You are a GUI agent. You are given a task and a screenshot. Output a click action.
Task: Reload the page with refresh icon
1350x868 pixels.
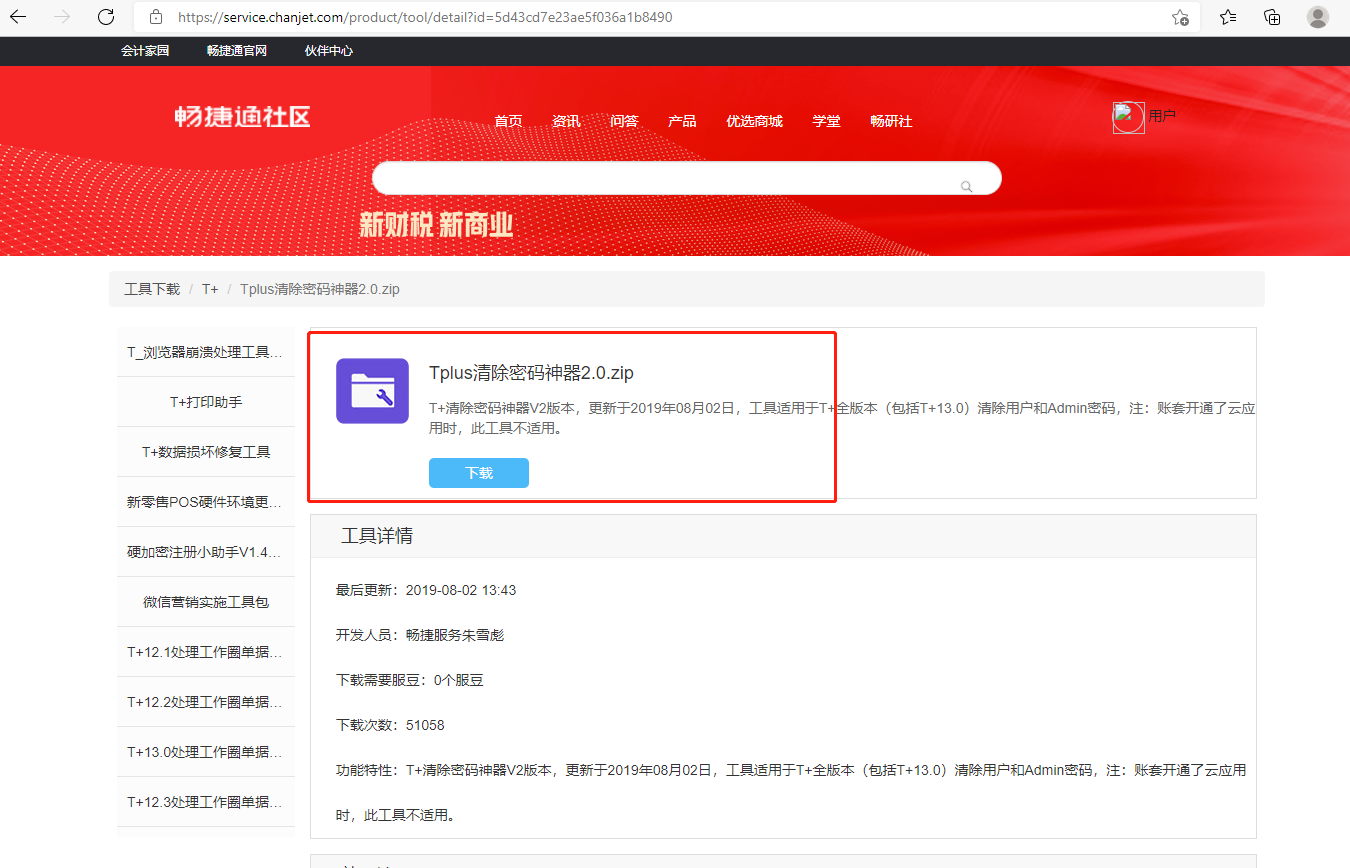[x=106, y=17]
